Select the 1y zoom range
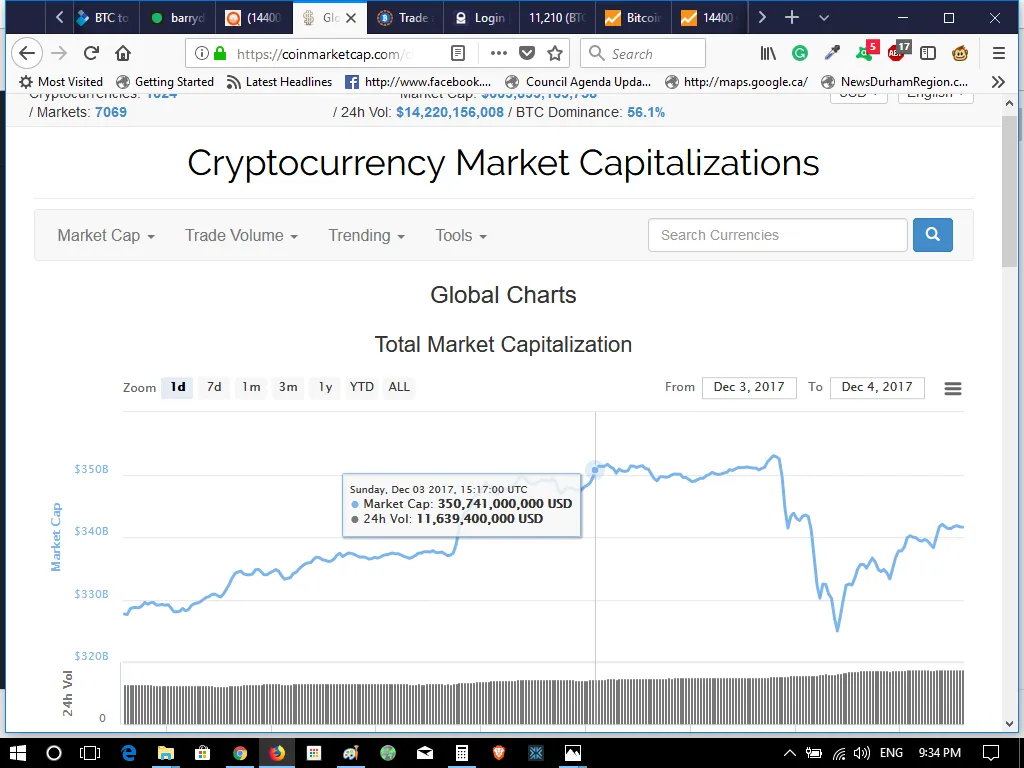Screen dimensions: 1024x768 pos(325,387)
